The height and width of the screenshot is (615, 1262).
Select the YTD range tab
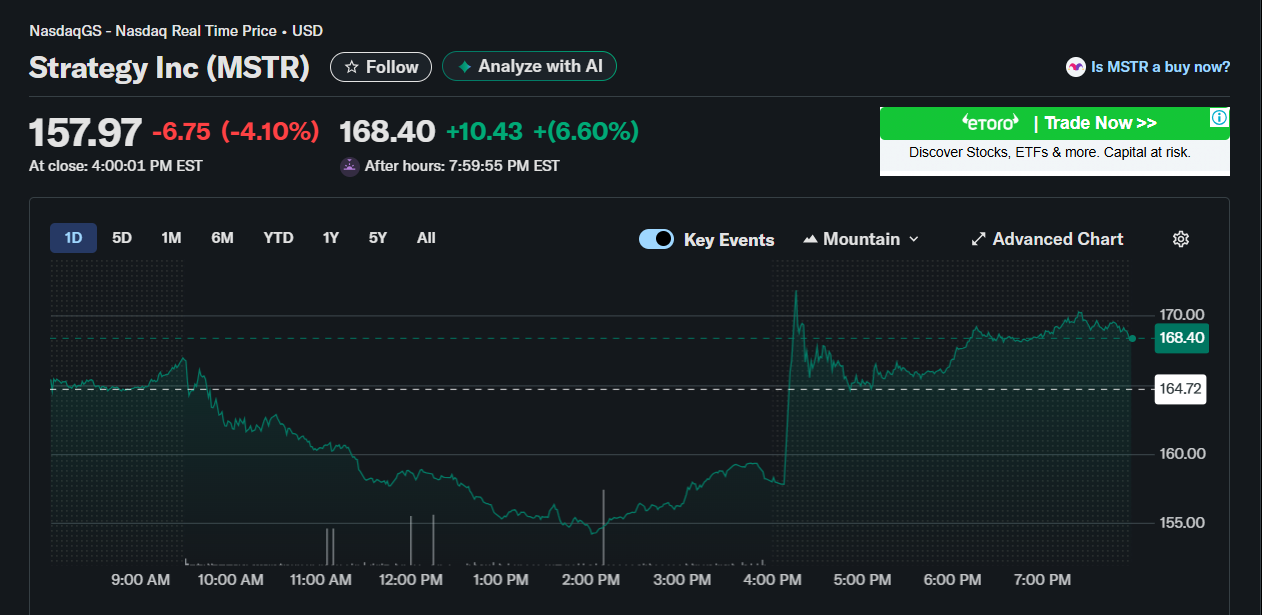point(278,238)
